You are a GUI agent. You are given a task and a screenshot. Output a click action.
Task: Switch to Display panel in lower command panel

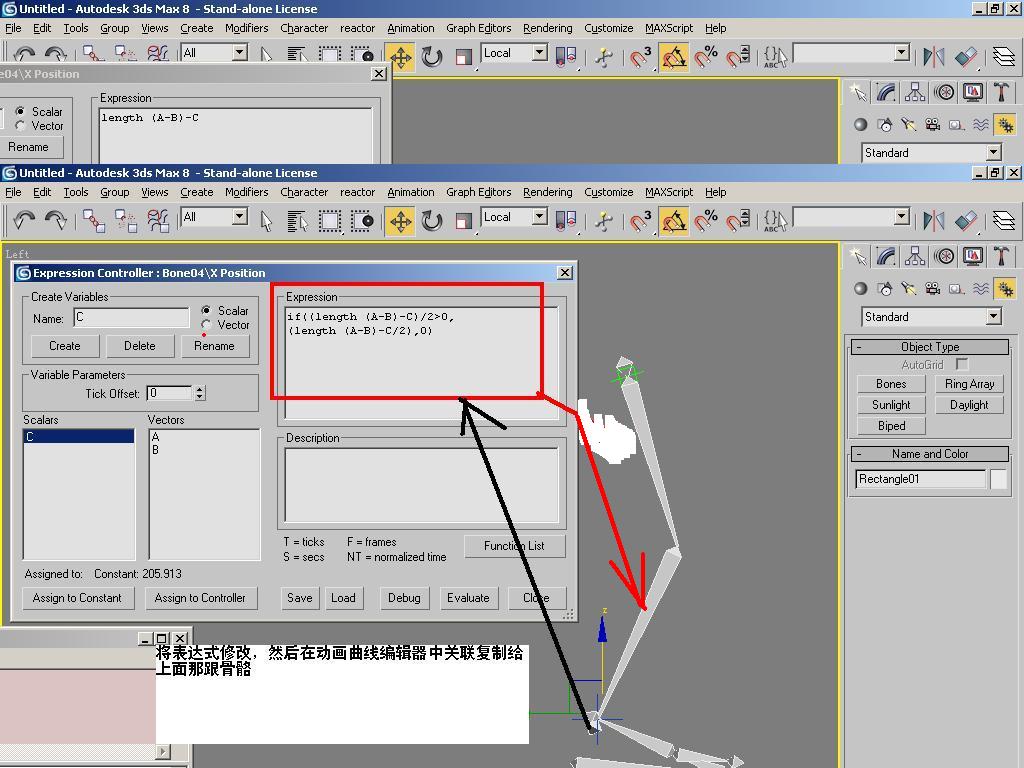(x=972, y=256)
